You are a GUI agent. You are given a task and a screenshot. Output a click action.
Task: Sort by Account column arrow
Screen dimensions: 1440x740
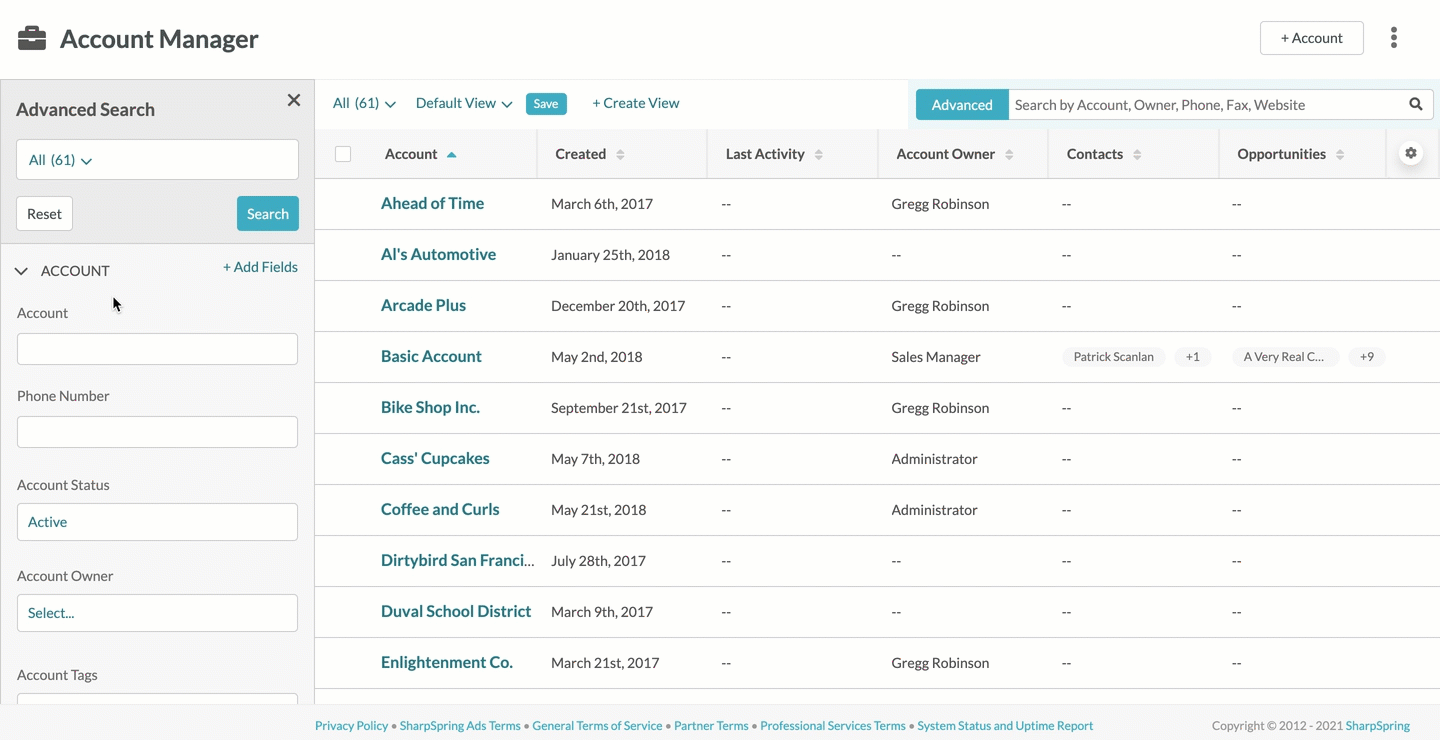coord(451,154)
